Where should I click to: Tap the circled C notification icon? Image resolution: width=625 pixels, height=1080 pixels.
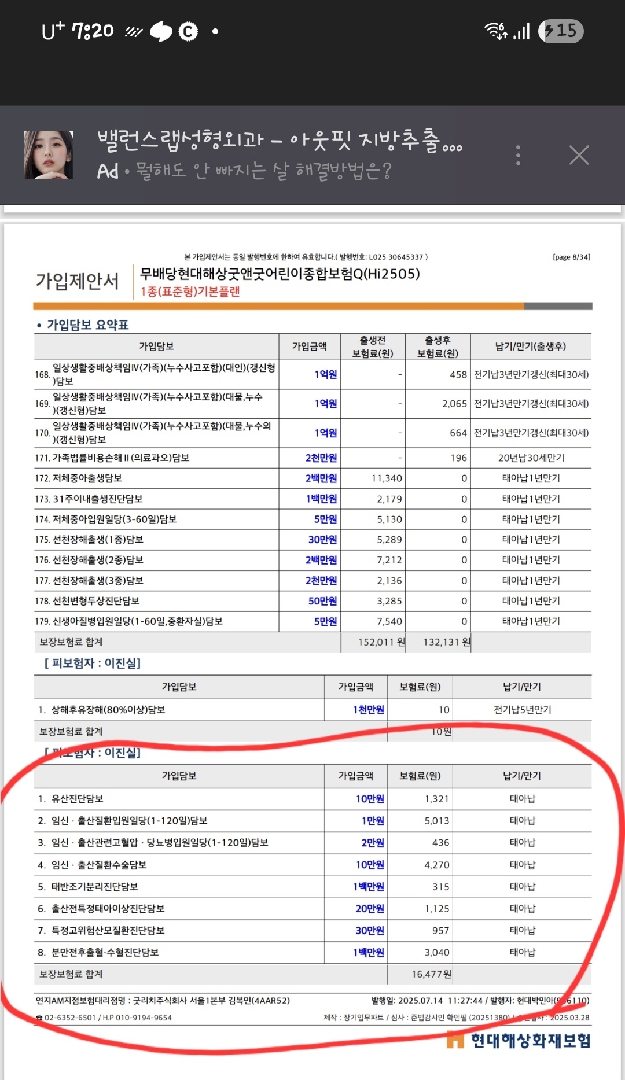186,31
